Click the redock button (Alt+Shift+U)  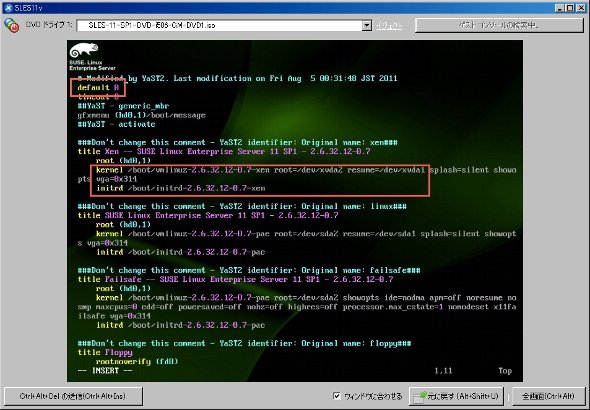tap(456, 396)
